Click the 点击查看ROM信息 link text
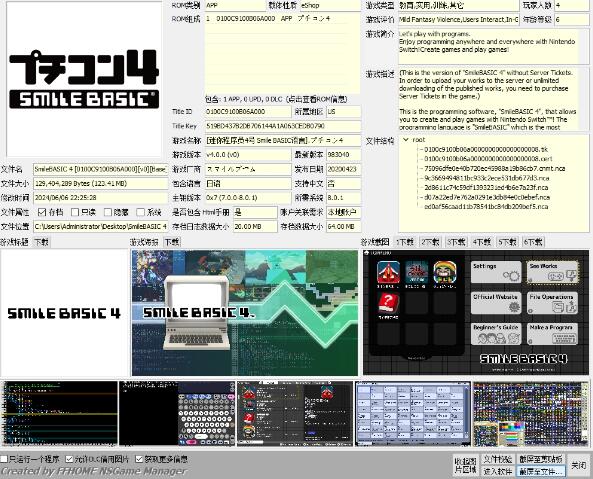The width and height of the screenshot is (593, 479). click(317, 99)
